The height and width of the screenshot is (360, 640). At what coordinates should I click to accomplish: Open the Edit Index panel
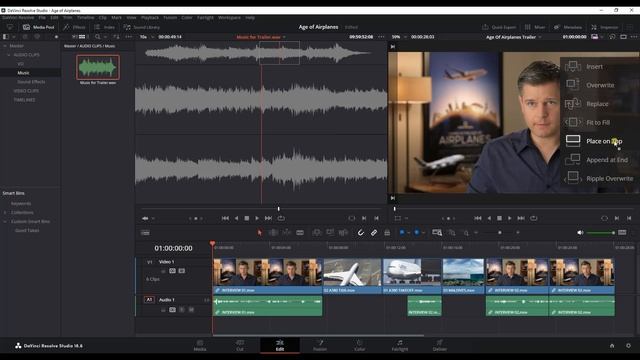tap(104, 27)
